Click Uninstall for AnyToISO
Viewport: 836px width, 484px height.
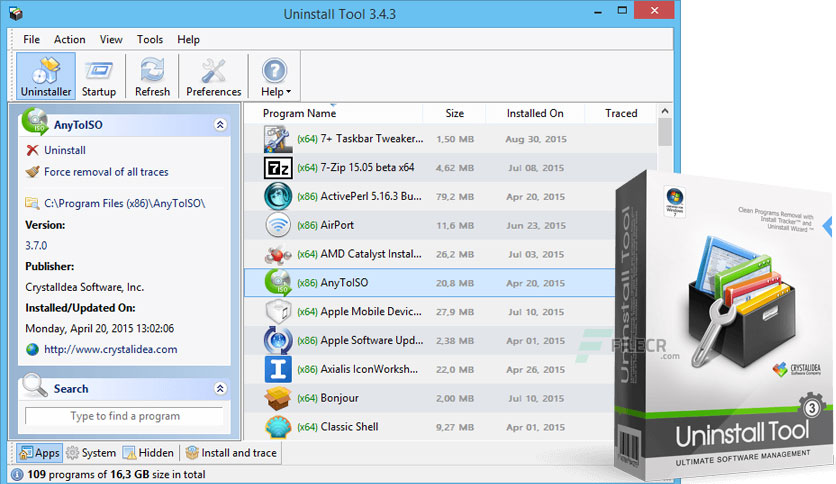[x=65, y=150]
